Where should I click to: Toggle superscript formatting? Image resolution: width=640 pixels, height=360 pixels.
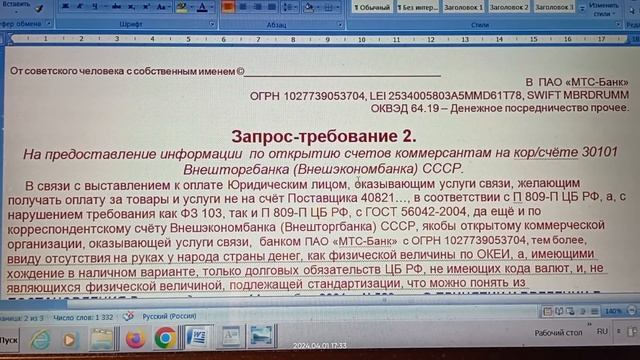(146, 7)
